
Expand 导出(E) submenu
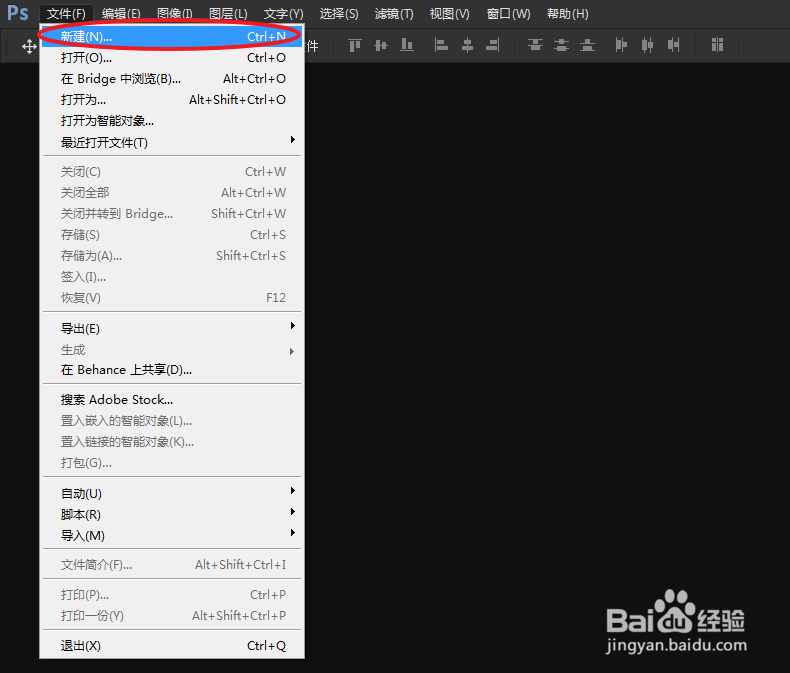click(172, 328)
